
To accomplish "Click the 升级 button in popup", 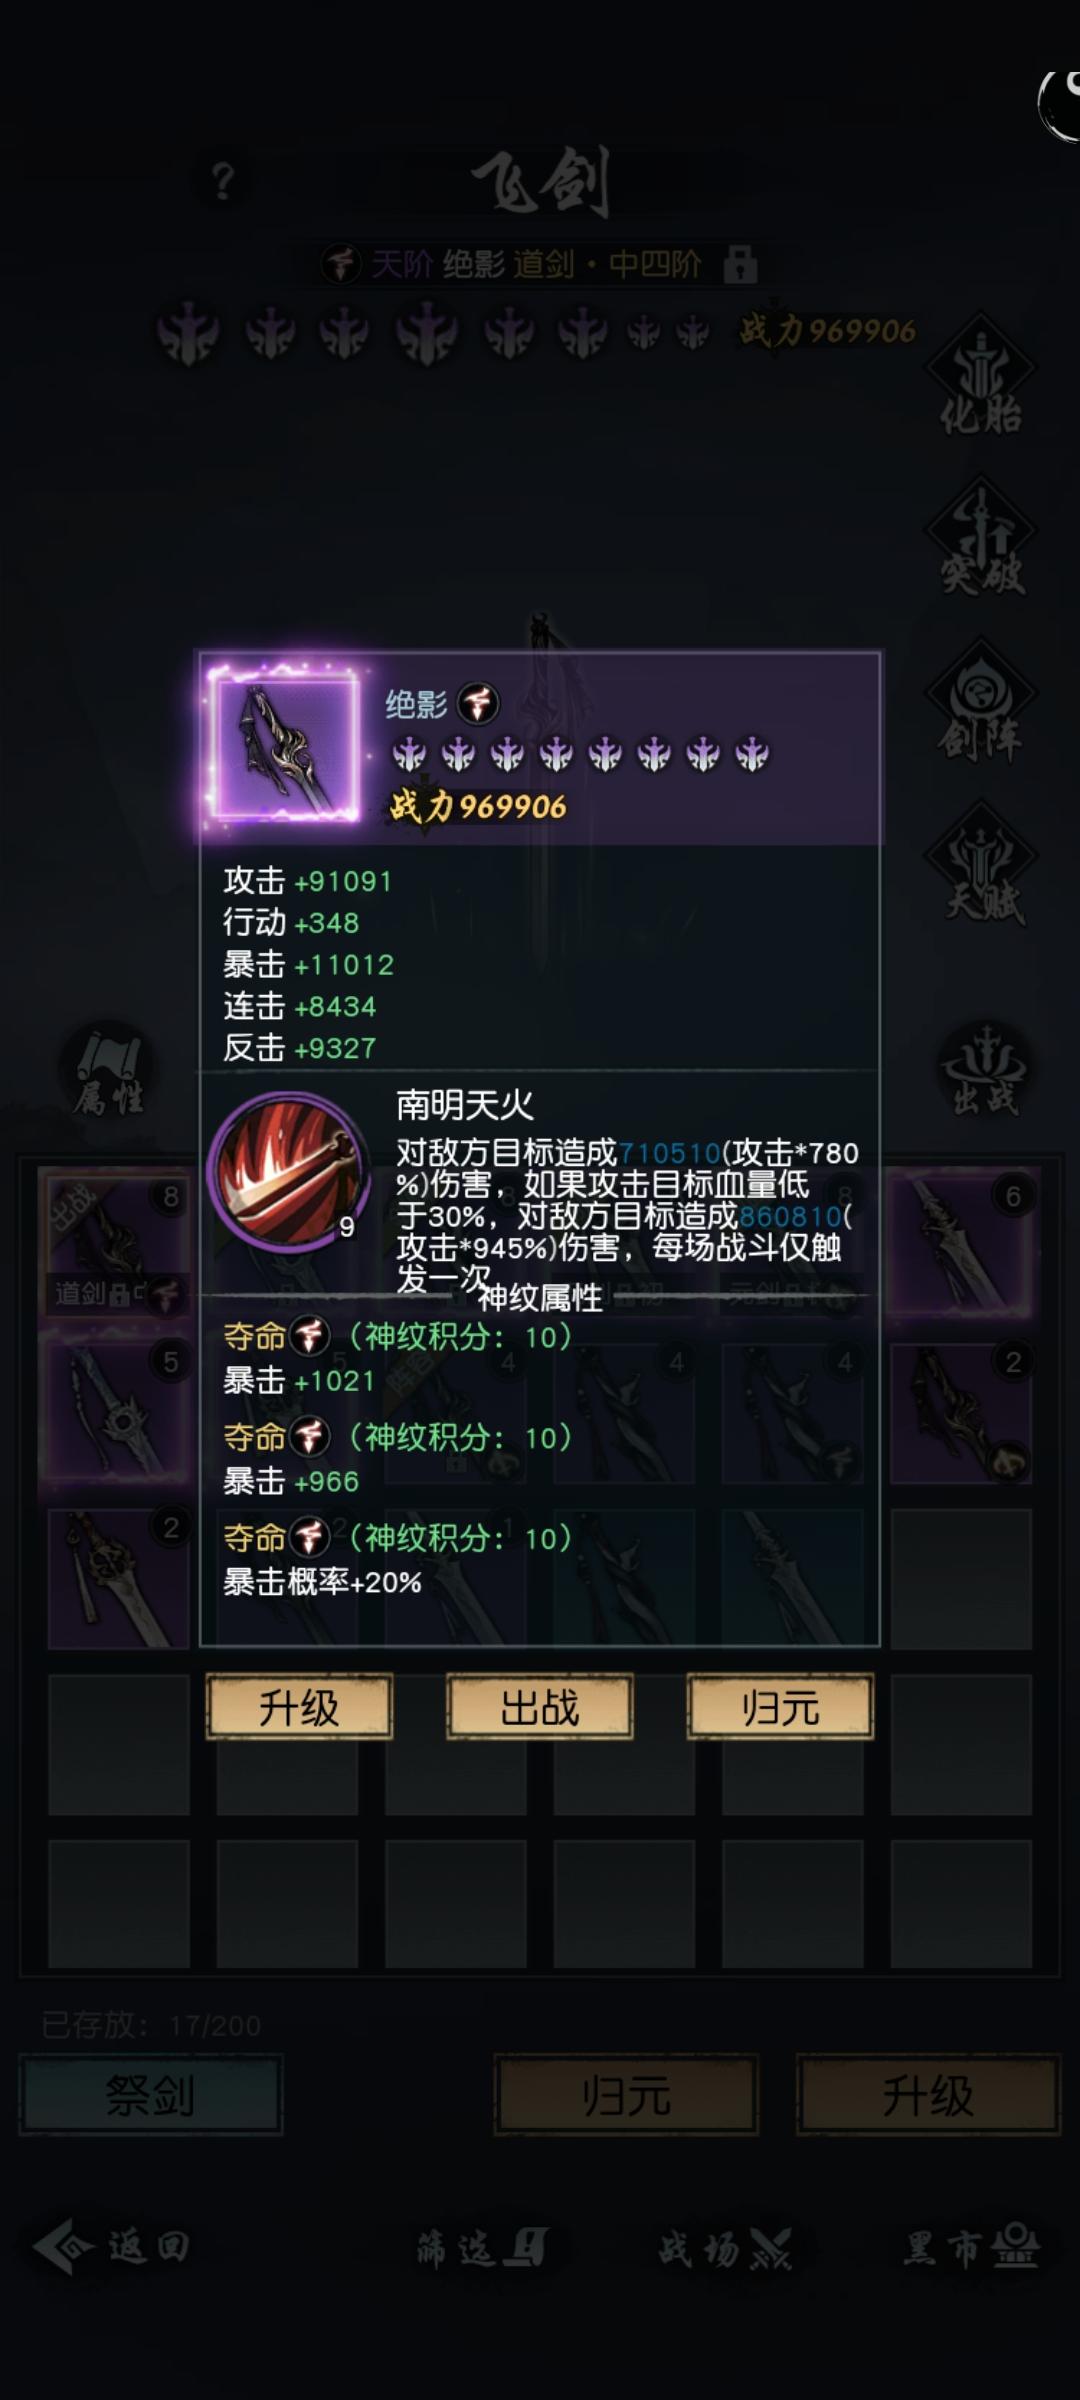I will (299, 1707).
